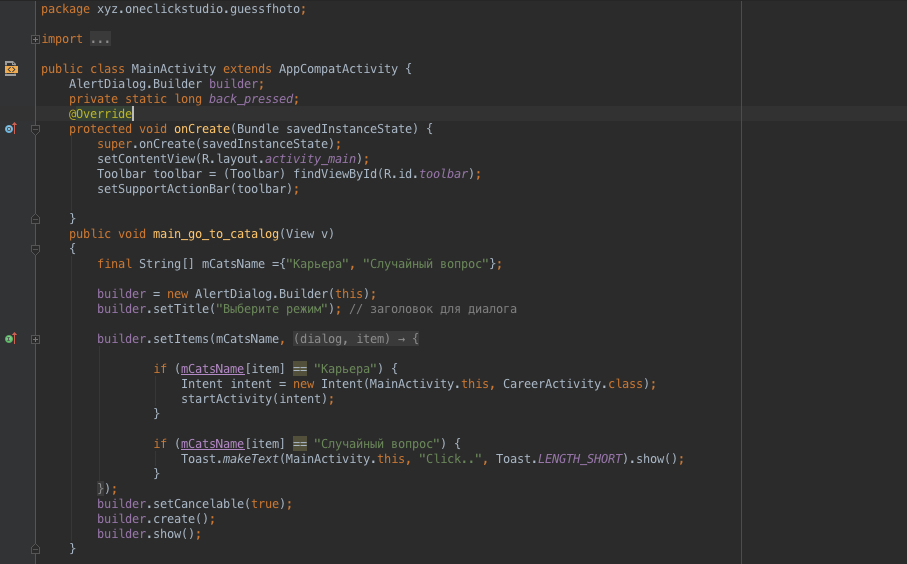The width and height of the screenshot is (907, 564).
Task: Click the main_go_to_catalog method name
Action: click(216, 234)
